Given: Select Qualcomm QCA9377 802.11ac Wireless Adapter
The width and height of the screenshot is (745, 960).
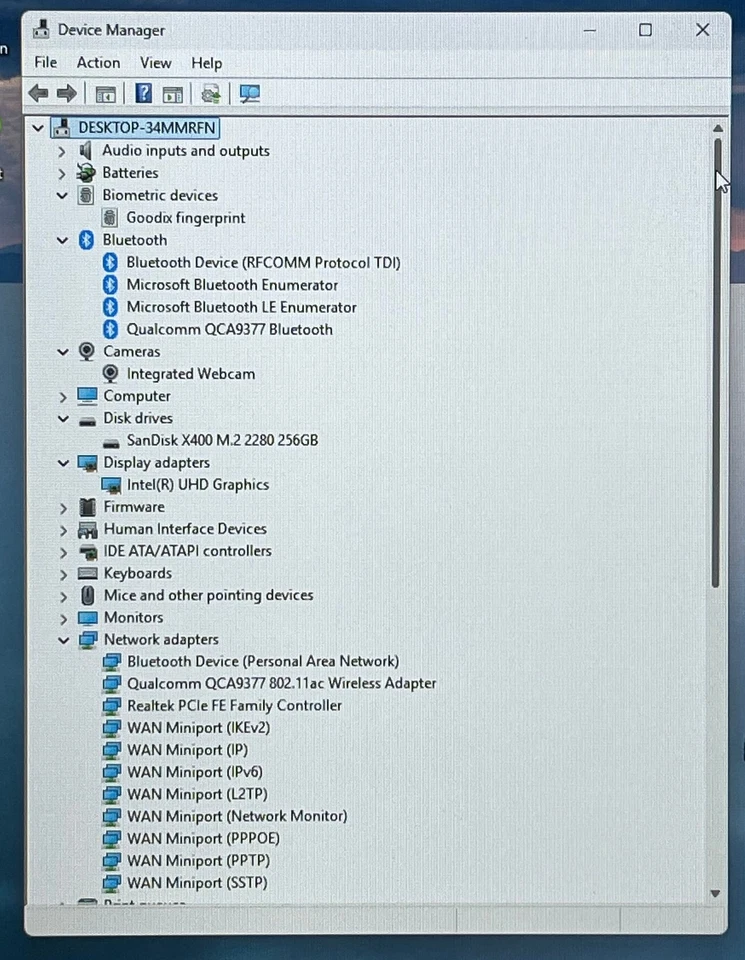Looking at the screenshot, I should 282,683.
